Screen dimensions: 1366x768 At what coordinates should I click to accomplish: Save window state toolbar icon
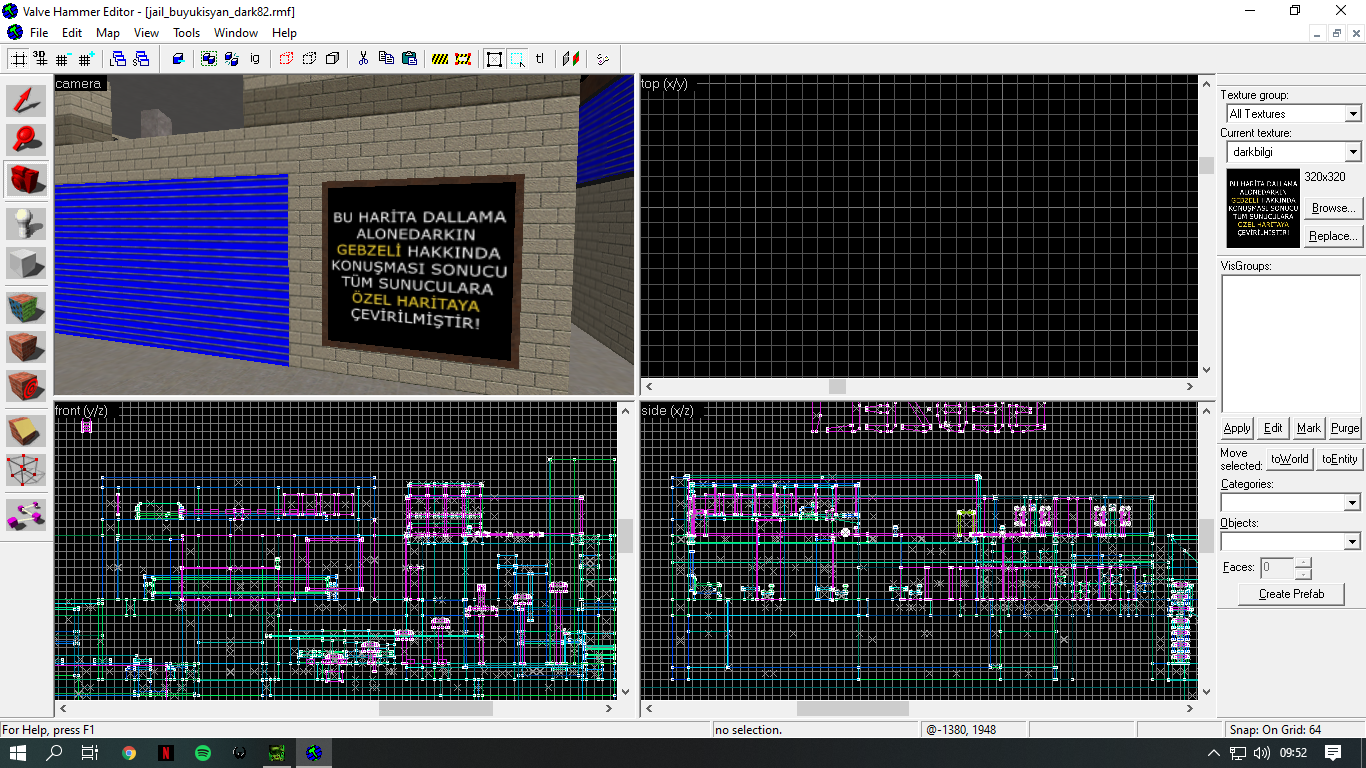[141, 59]
